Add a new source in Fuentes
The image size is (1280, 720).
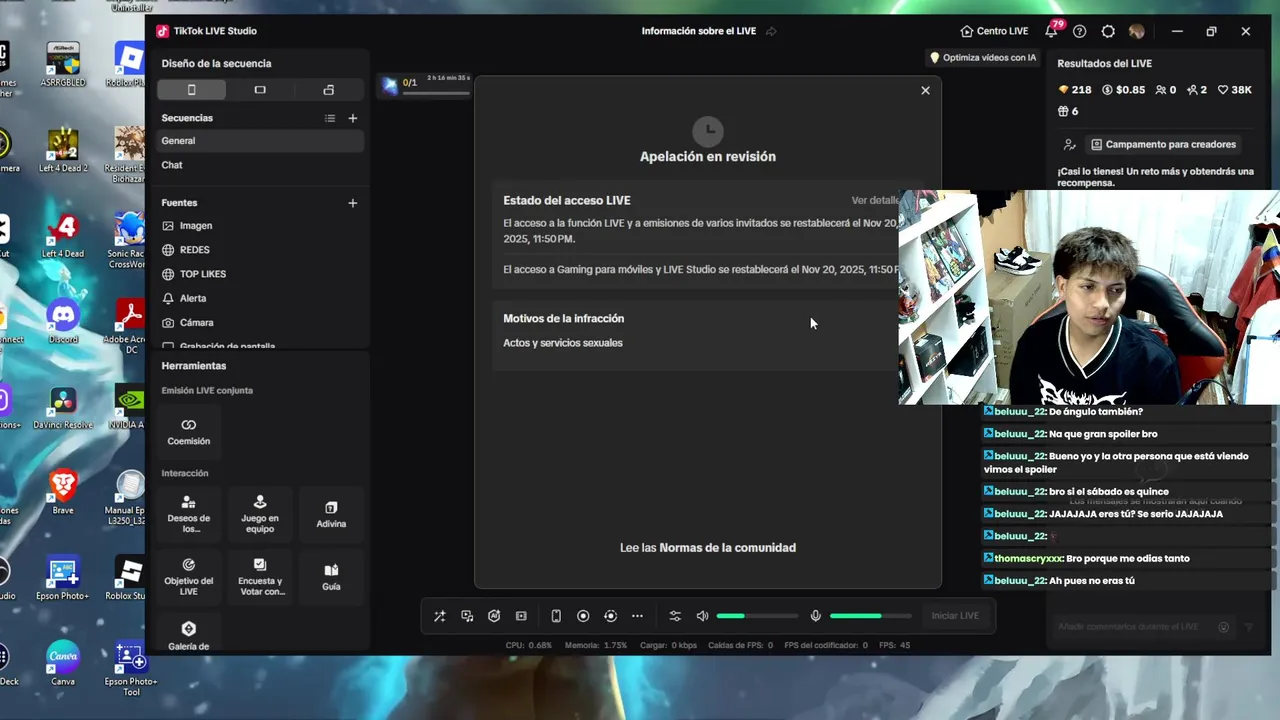tap(352, 203)
